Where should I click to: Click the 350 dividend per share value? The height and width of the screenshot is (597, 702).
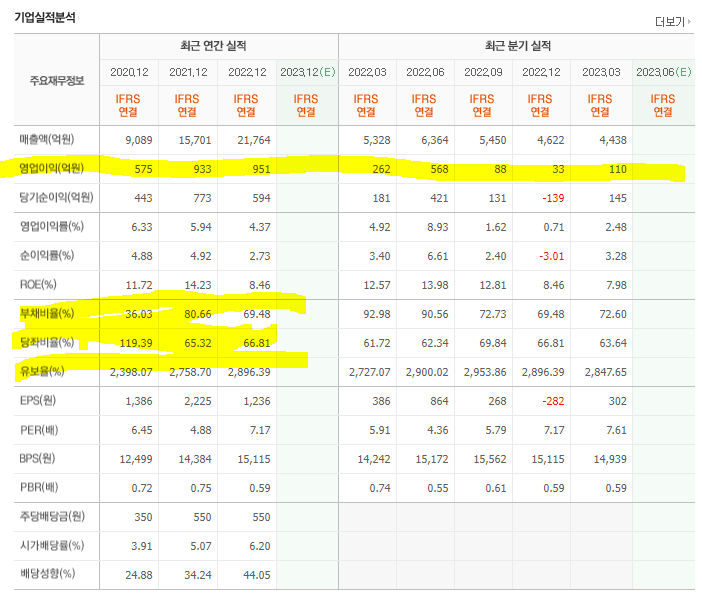143,517
